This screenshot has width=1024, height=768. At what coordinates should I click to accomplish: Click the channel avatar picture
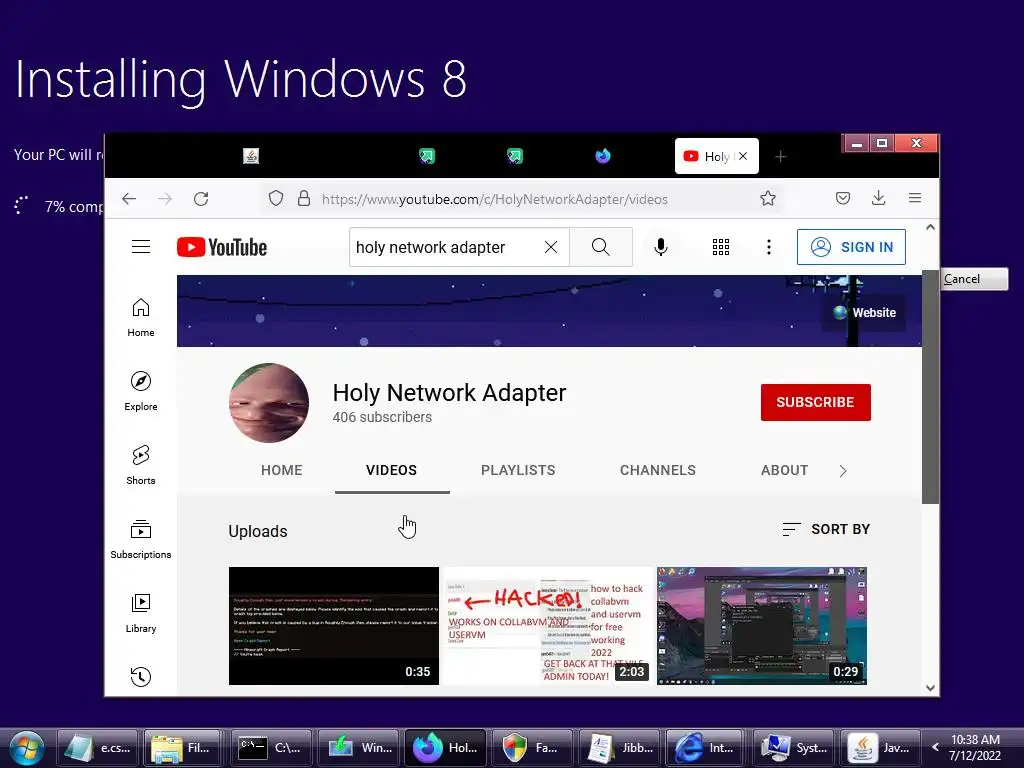pyautogui.click(x=269, y=403)
